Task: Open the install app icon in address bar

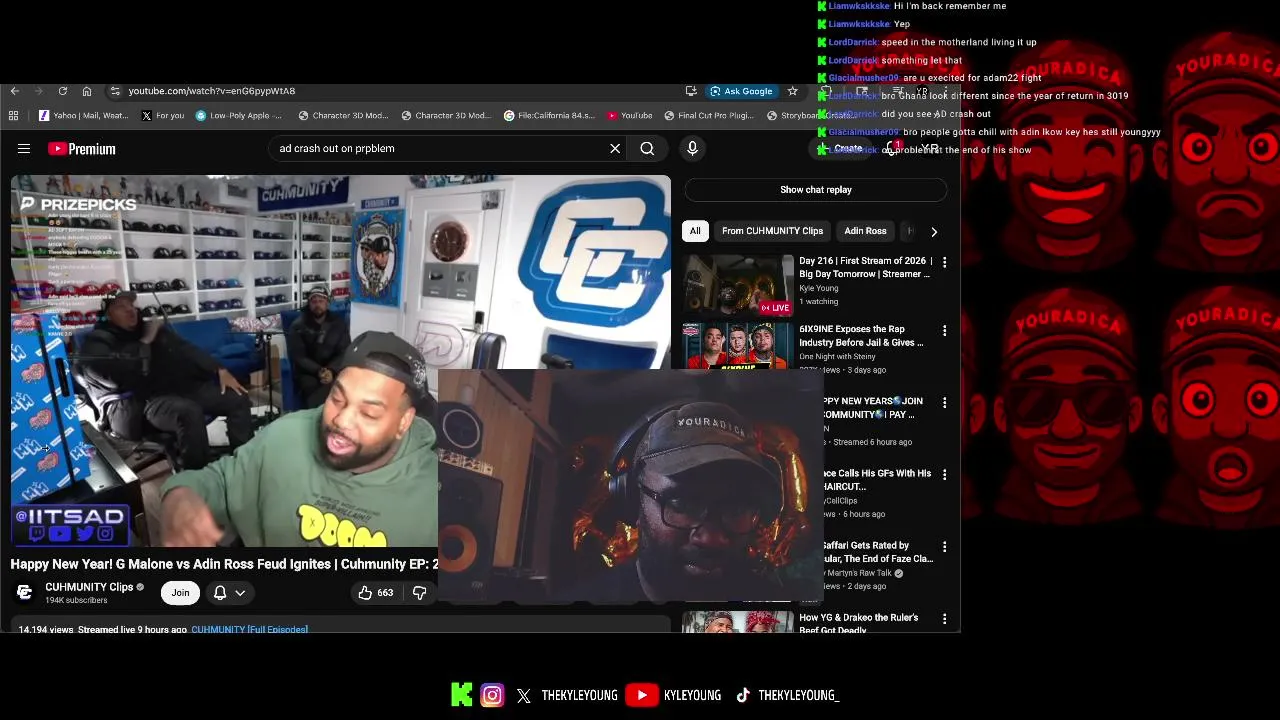Action: [x=691, y=91]
